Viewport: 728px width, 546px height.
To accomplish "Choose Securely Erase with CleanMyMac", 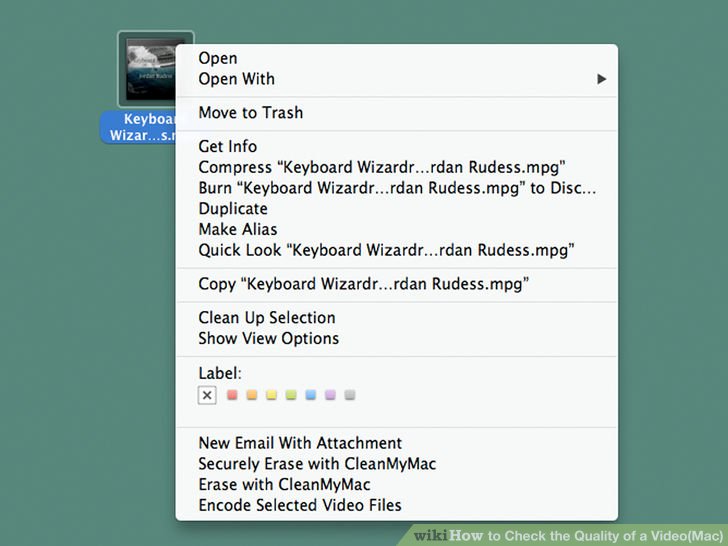I will coord(397,464).
